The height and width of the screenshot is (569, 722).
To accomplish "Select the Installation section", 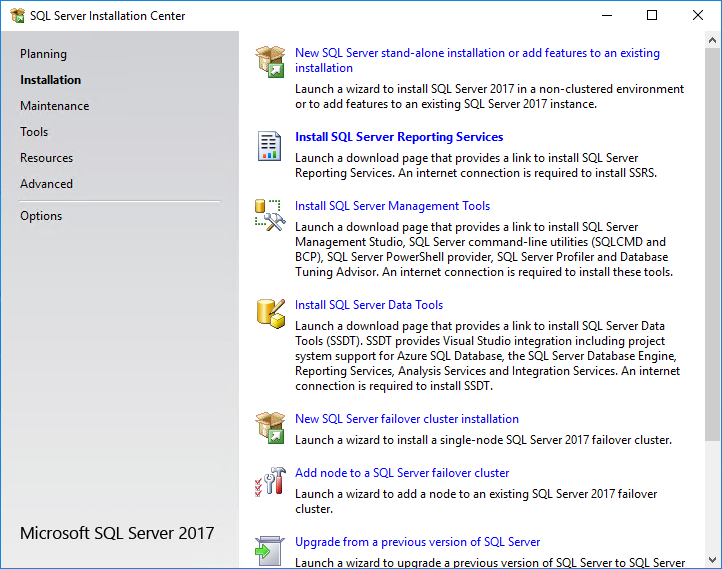I will point(51,80).
